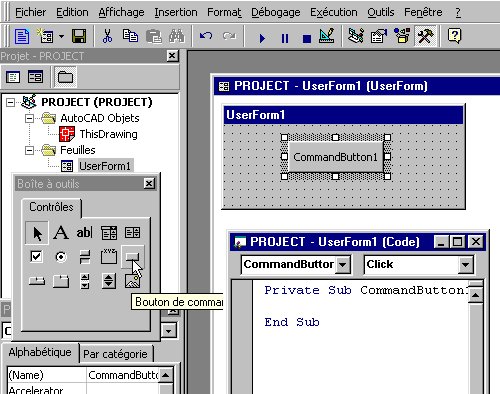Select the CheckBox control in Toolbox
500x394 pixels.
click(x=36, y=257)
